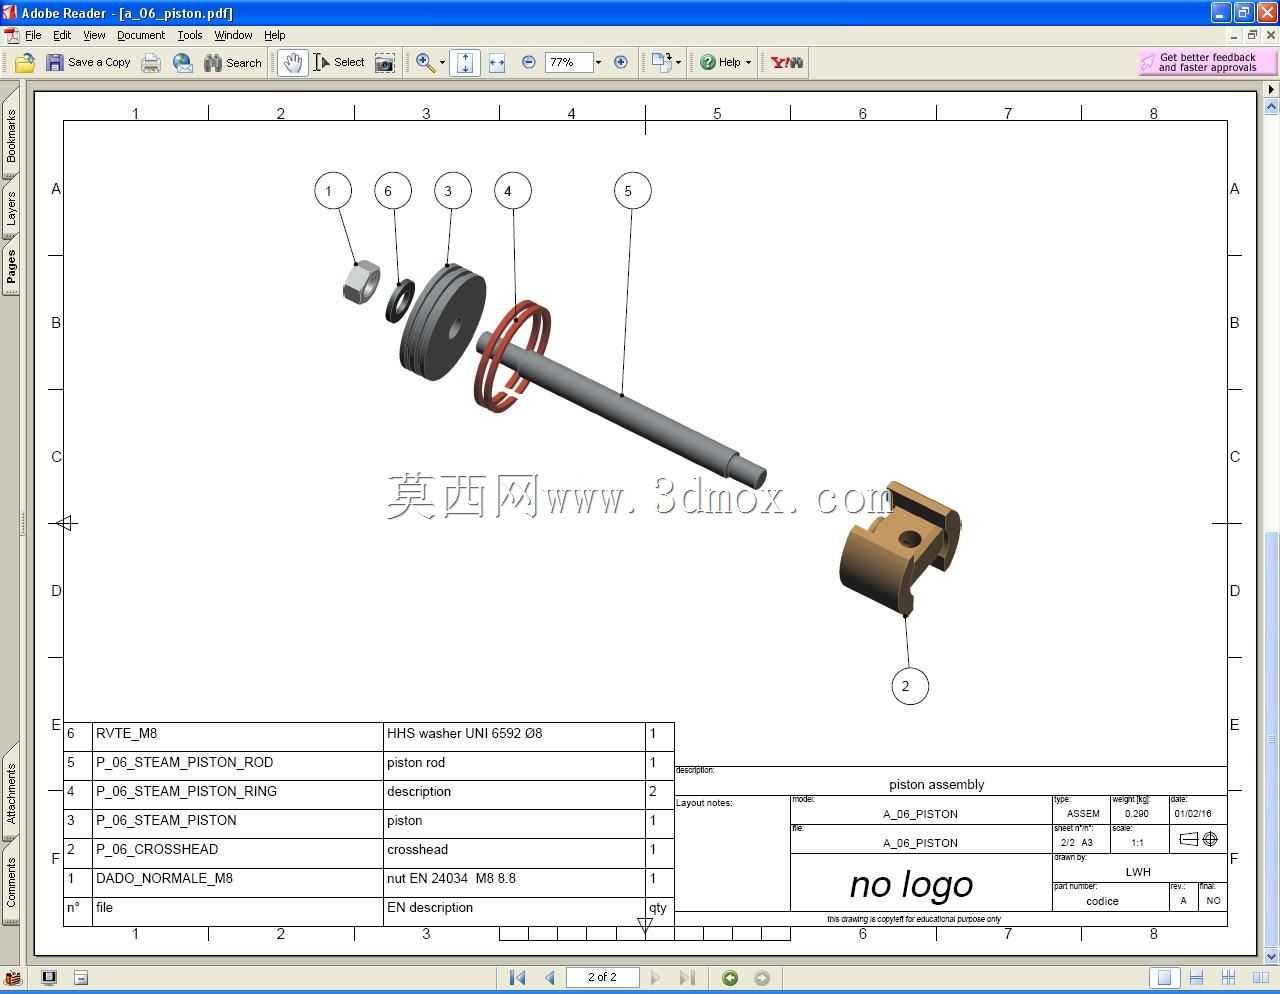The height and width of the screenshot is (994, 1280).
Task: Open the Attachments side tab
Action: (11, 793)
